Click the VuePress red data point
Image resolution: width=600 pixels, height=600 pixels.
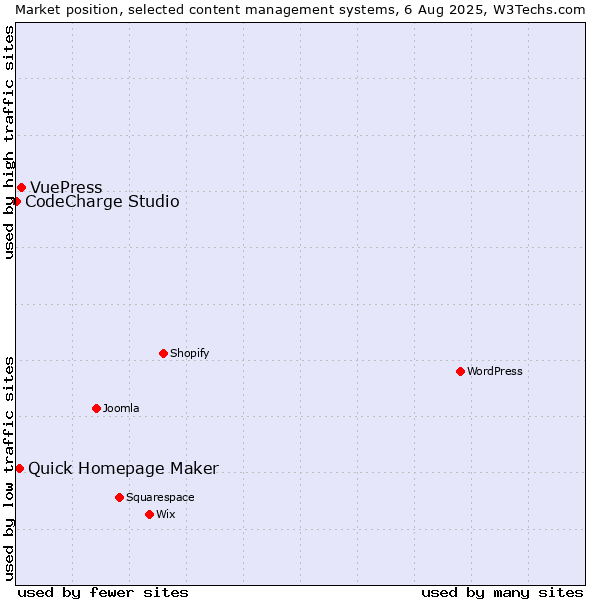[22, 188]
